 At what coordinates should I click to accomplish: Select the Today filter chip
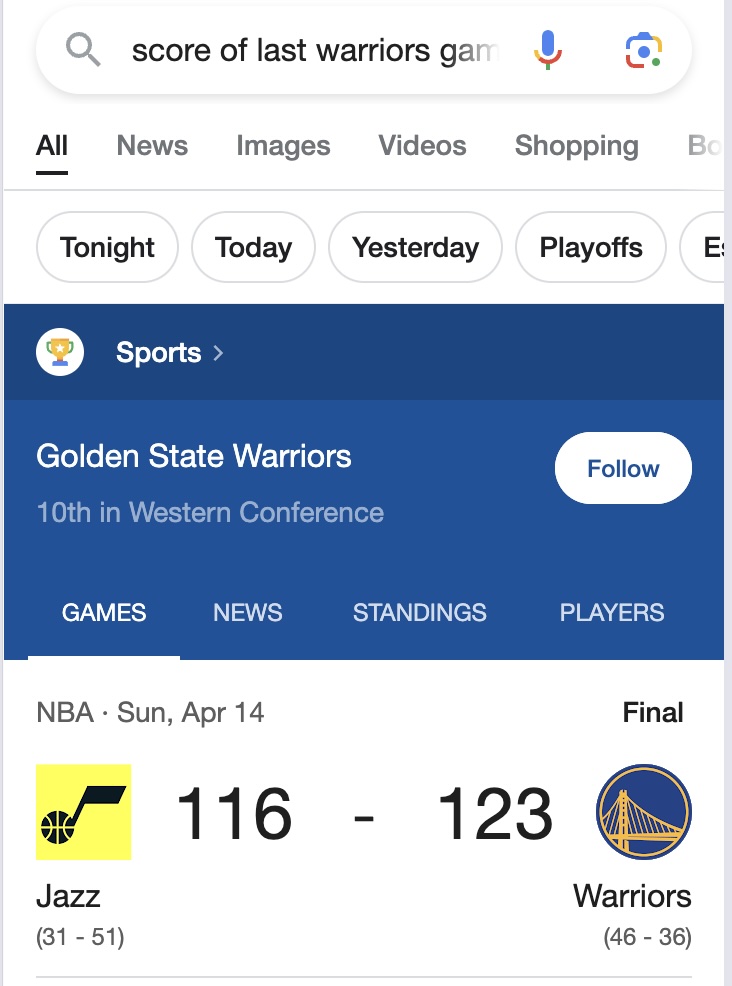click(x=253, y=247)
